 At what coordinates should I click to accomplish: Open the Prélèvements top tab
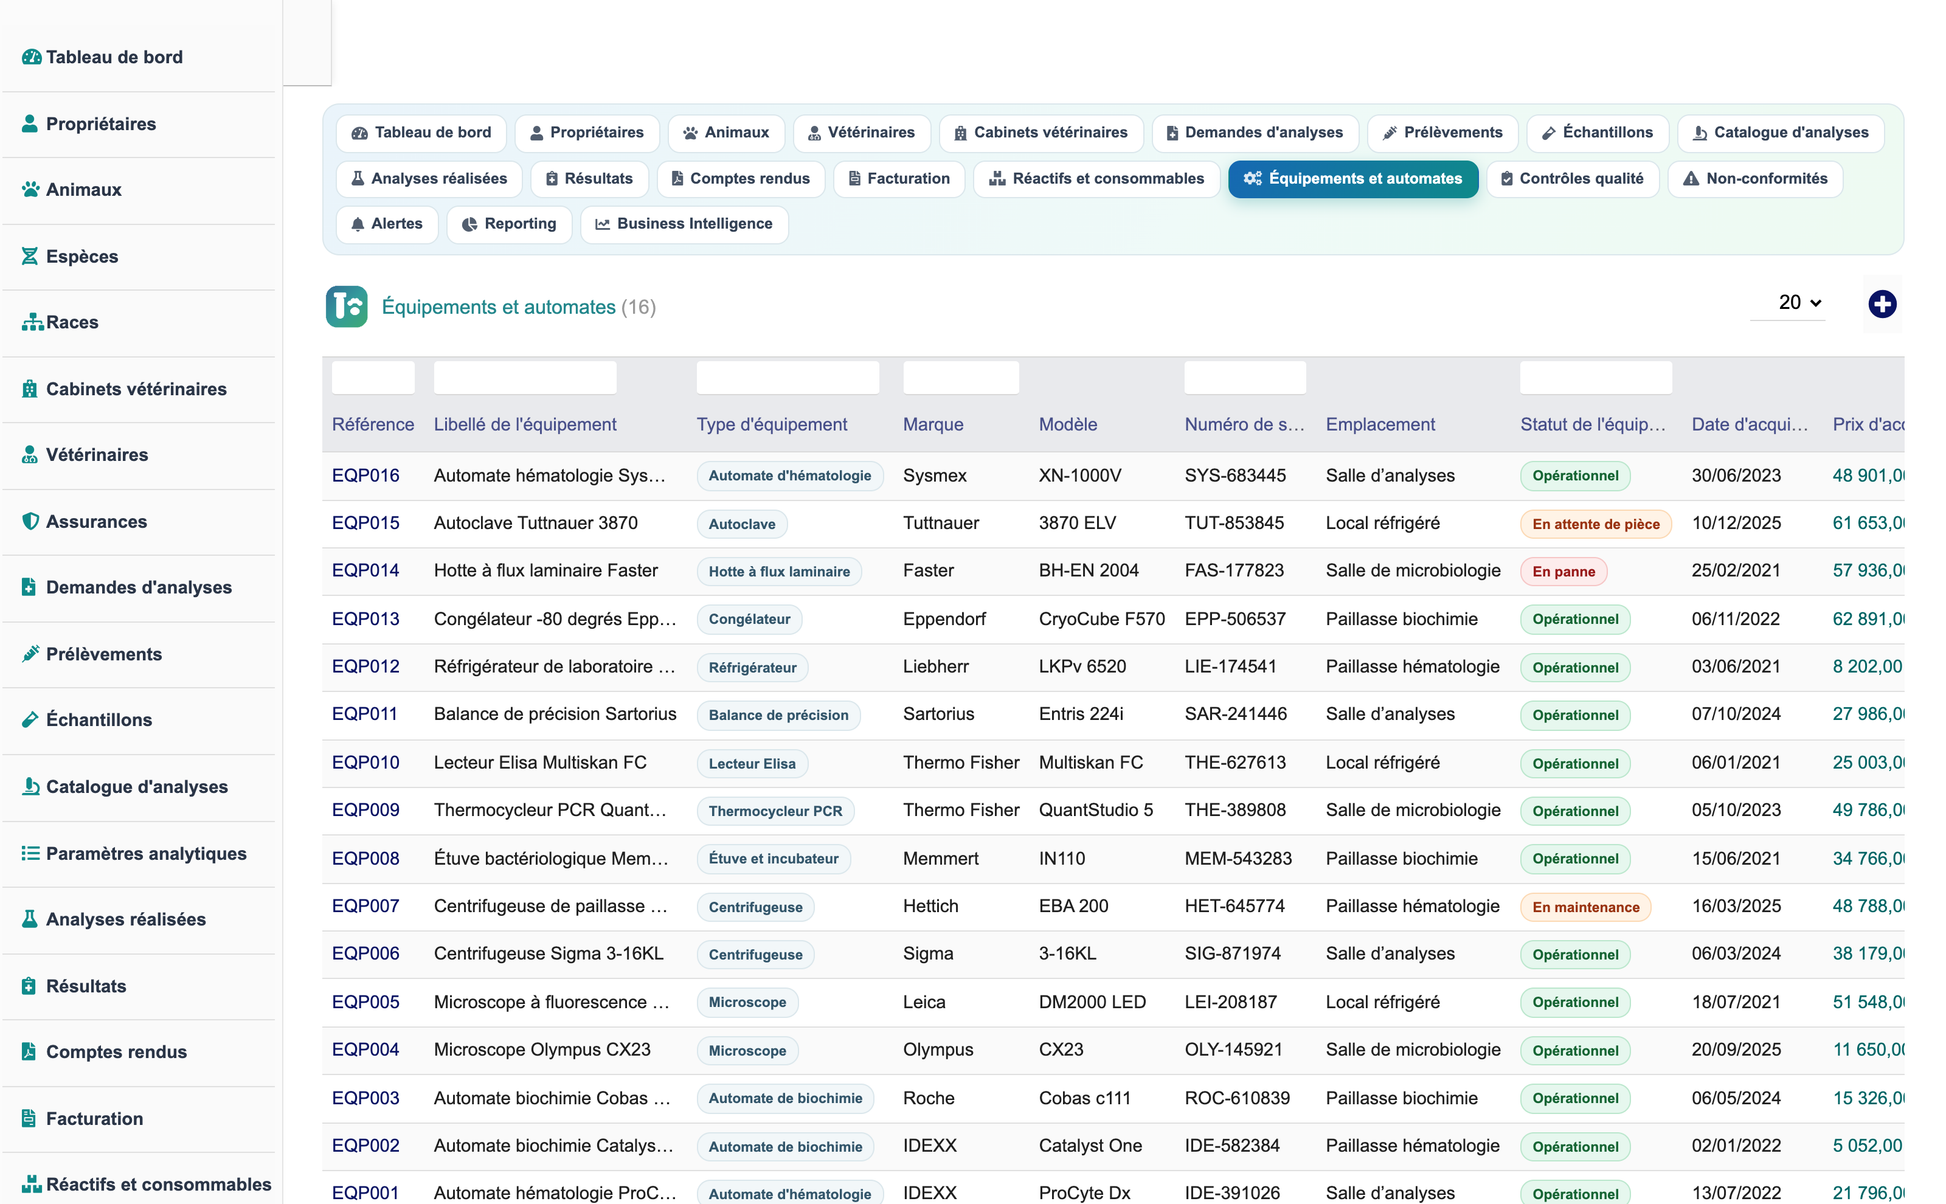(x=1442, y=133)
